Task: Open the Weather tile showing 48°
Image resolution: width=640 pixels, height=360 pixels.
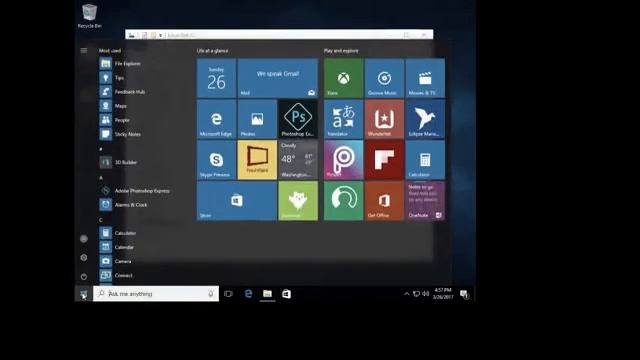Action: click(x=298, y=160)
